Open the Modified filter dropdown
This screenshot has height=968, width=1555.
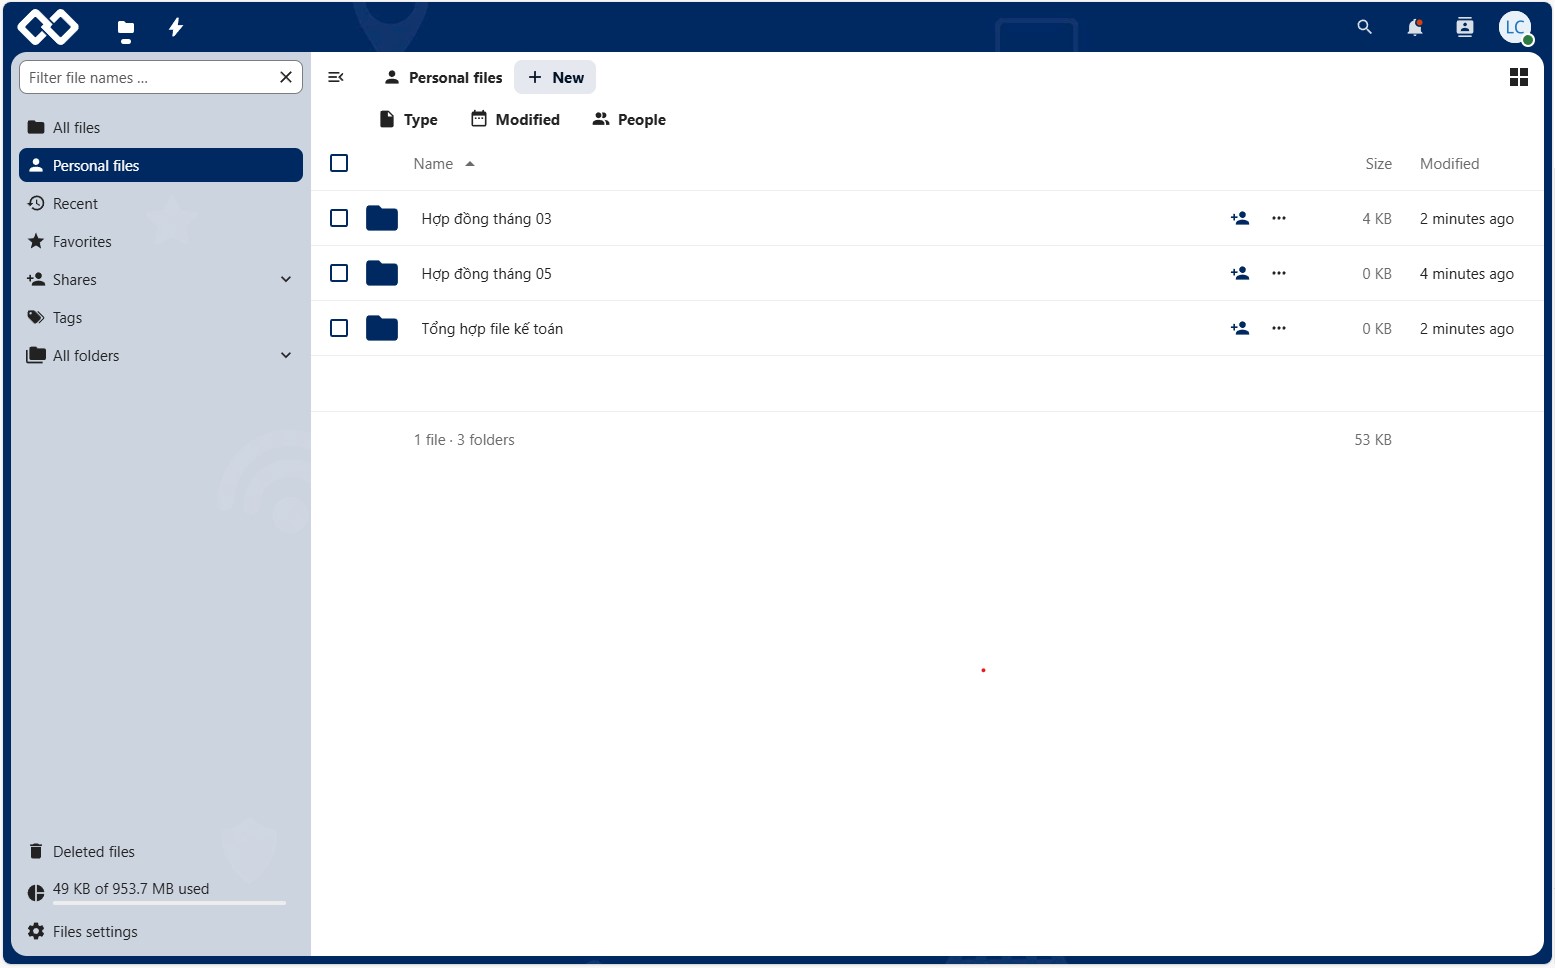pyautogui.click(x=516, y=120)
